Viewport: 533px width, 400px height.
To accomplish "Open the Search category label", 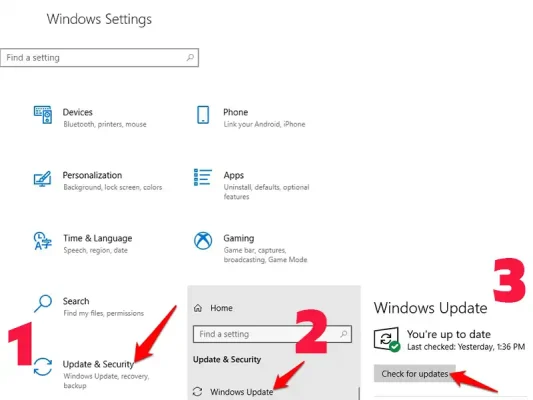I will pyautogui.click(x=76, y=301).
